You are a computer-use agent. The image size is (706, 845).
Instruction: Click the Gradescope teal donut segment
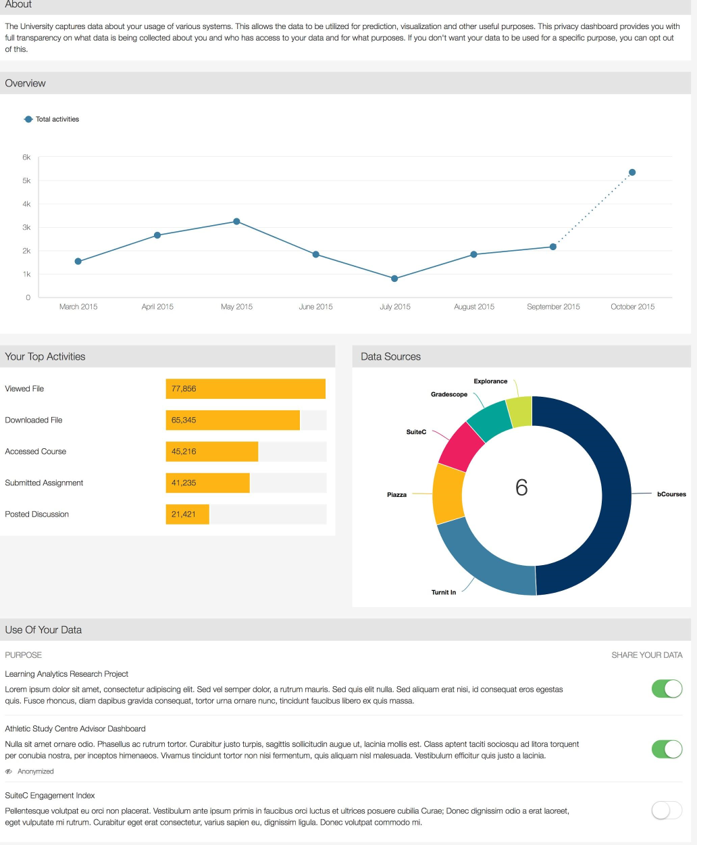point(489,421)
